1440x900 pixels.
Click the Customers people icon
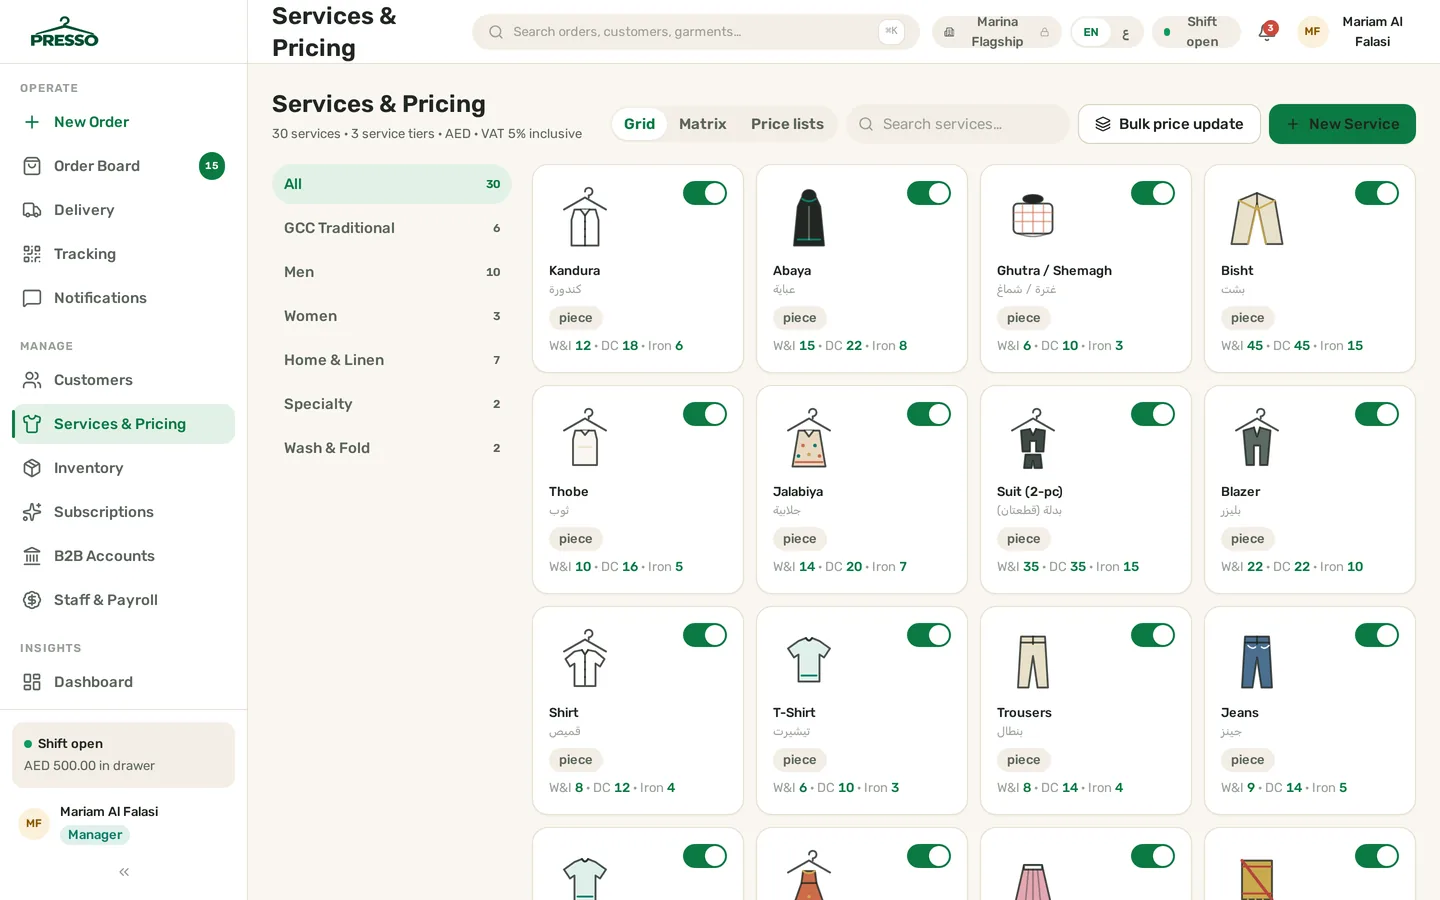pos(32,380)
